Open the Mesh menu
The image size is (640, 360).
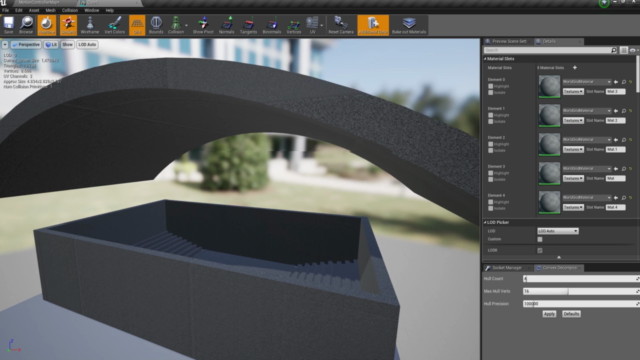[x=51, y=10]
